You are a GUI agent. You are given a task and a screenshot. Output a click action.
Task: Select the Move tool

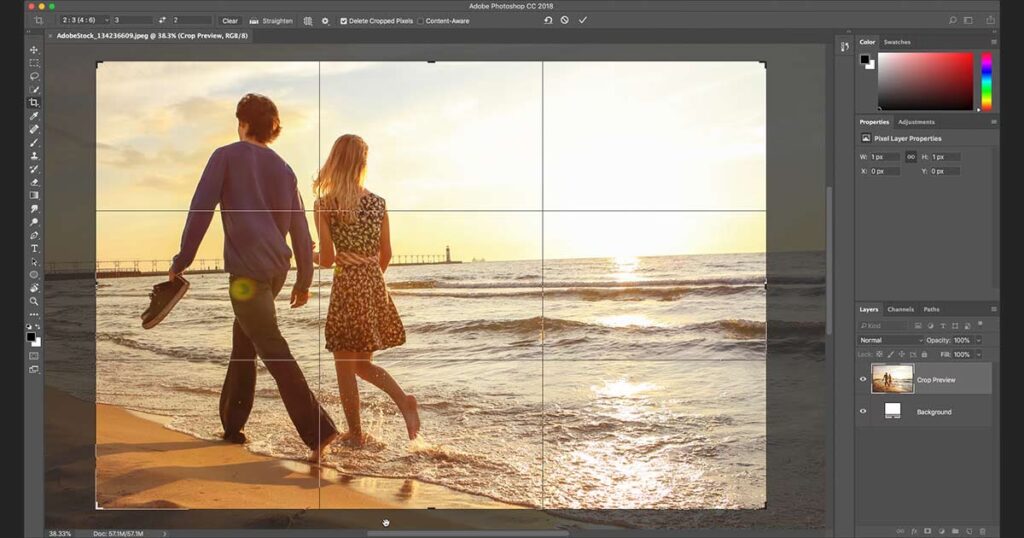coord(34,50)
